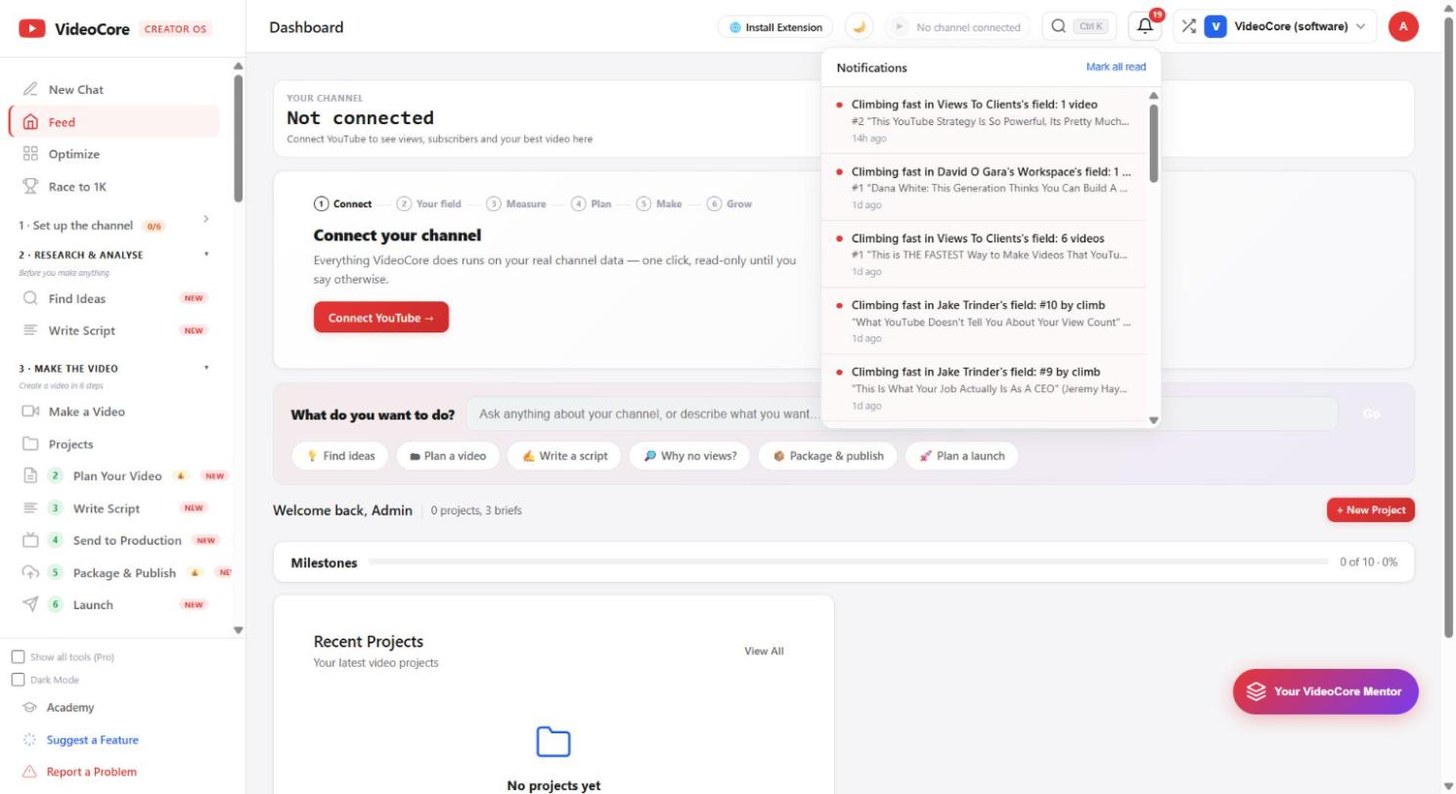Click the search magnifier icon beside Ctrl K
The width and height of the screenshot is (1456, 794).
[x=1058, y=27]
